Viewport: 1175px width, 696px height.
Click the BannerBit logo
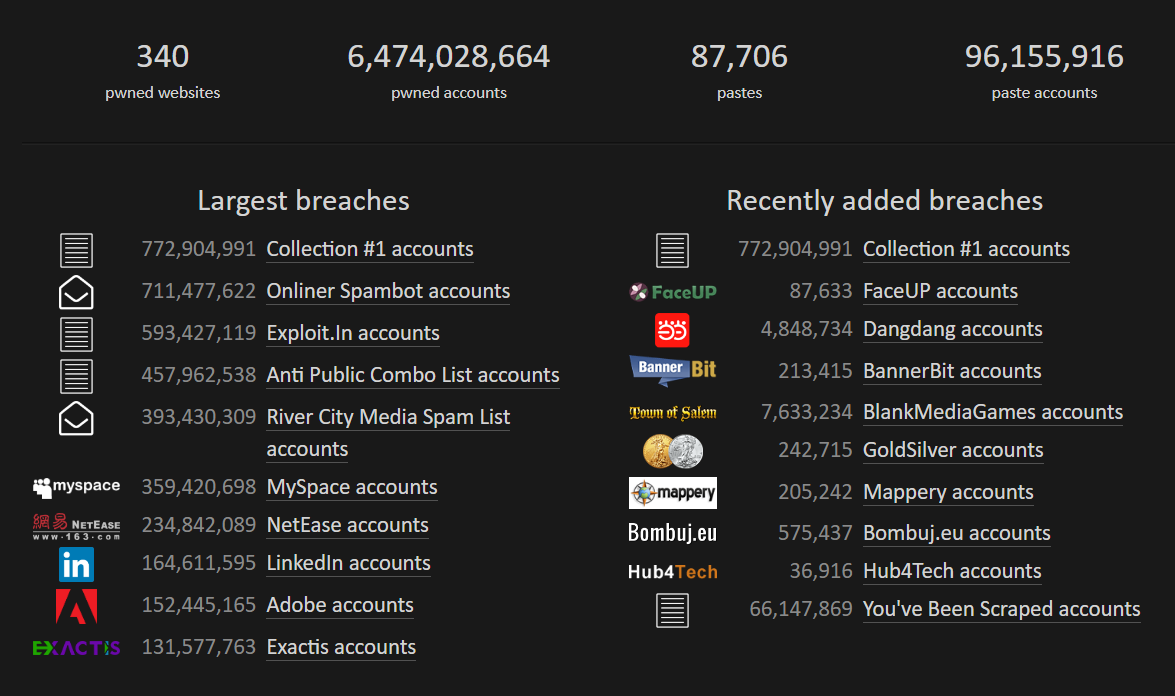pyautogui.click(x=673, y=370)
